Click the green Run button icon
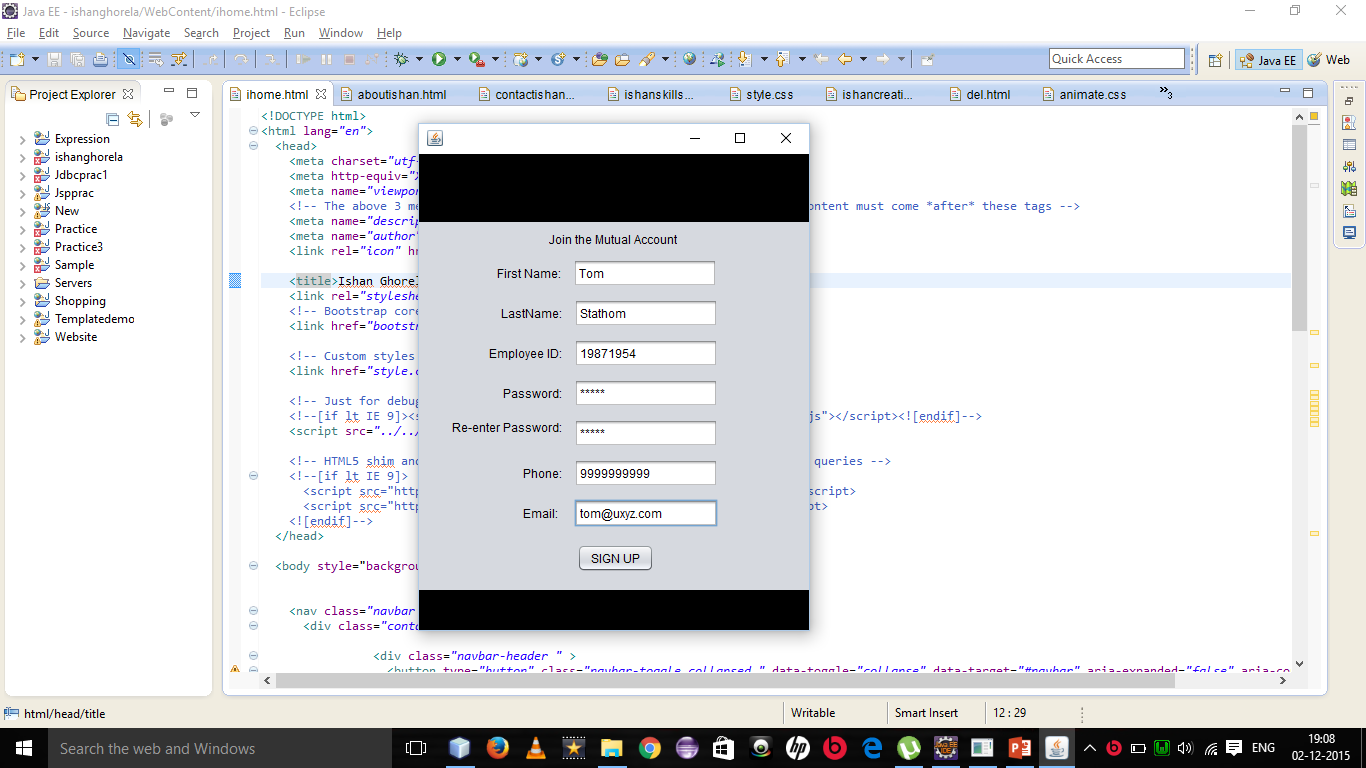 tap(439, 60)
